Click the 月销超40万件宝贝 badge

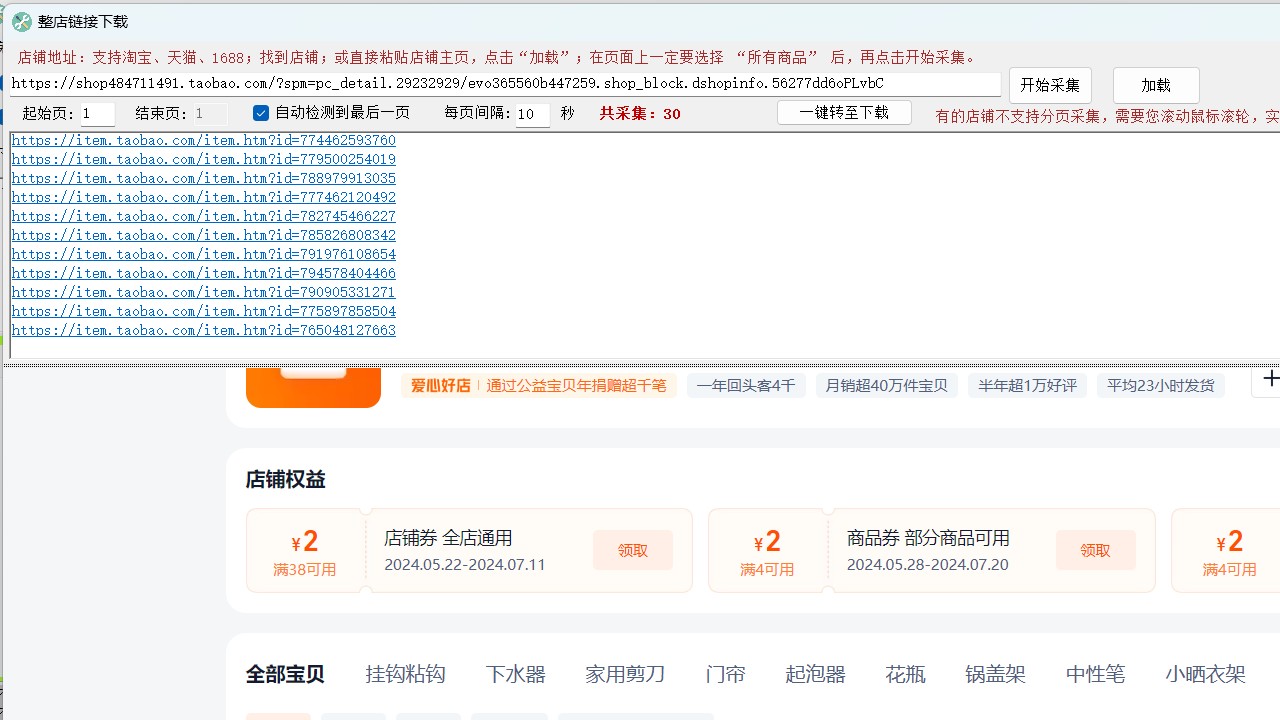[886, 385]
